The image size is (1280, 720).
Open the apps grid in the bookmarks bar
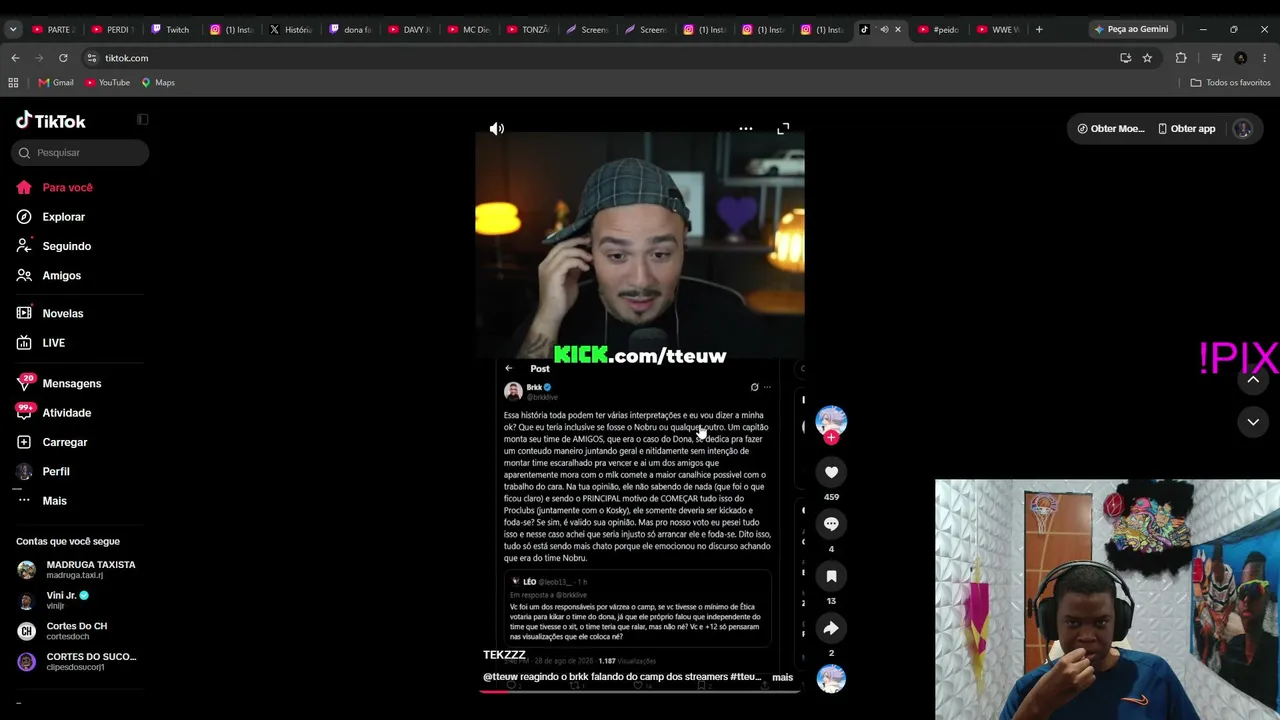(x=13, y=83)
